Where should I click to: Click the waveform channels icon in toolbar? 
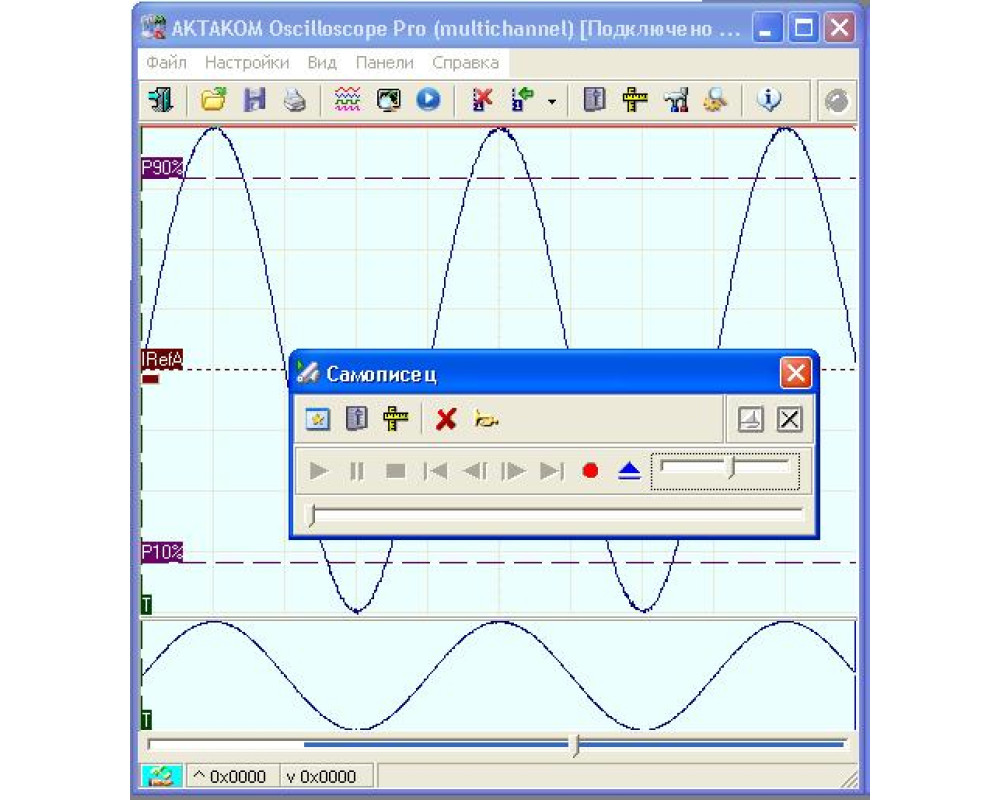[x=347, y=100]
